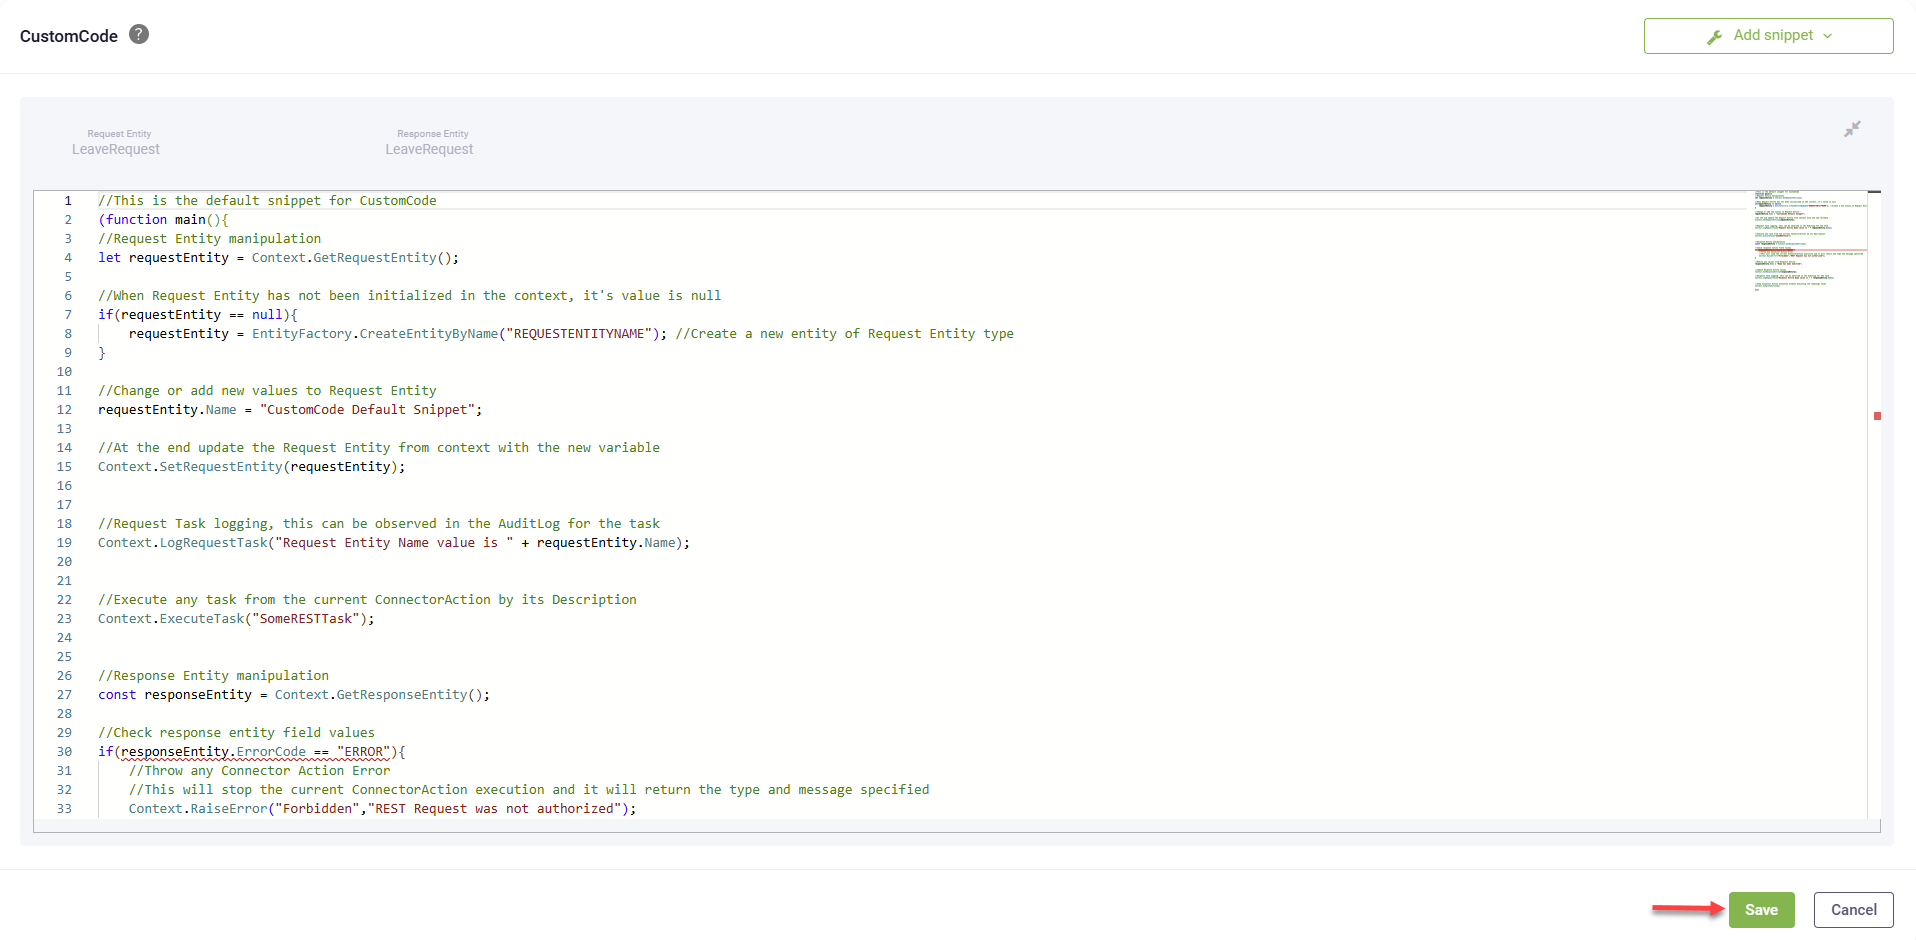
Task: Select line number 12 in the gutter
Action: (x=64, y=410)
